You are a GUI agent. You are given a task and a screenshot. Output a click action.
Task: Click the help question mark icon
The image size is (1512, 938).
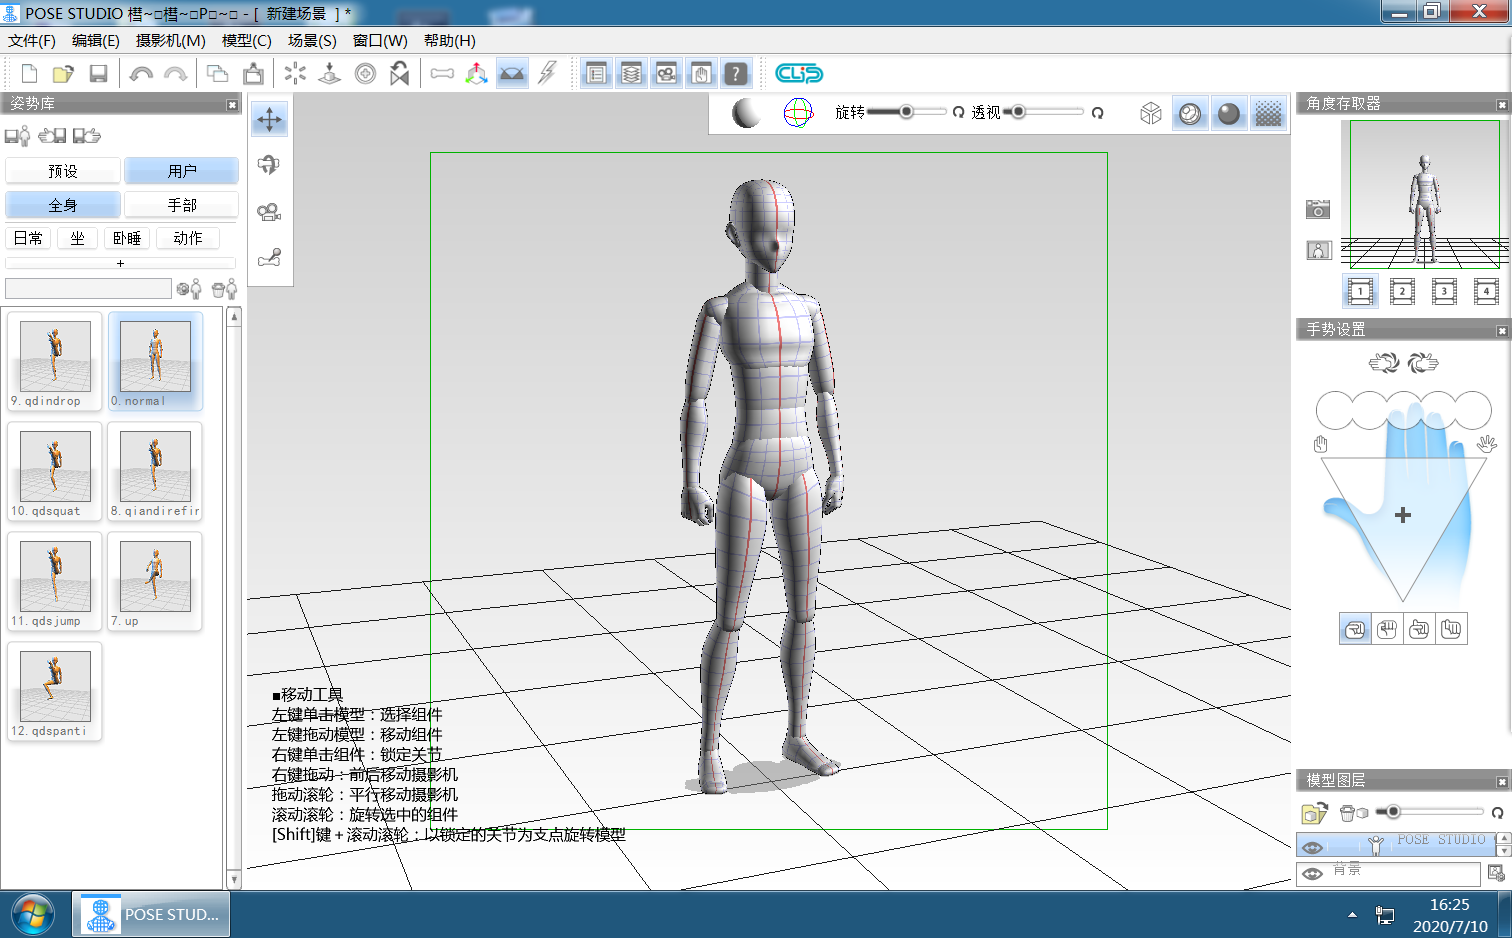736,74
